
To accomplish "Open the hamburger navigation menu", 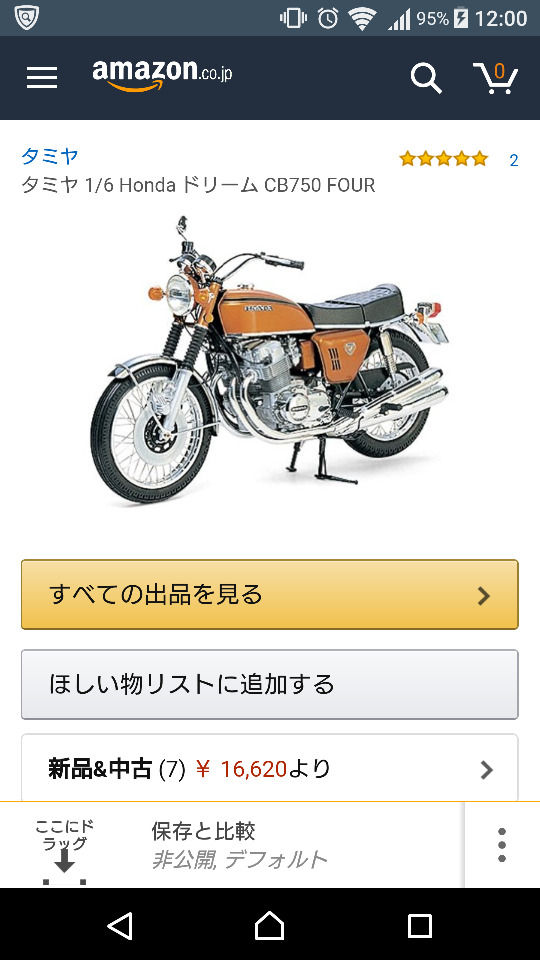I will (x=42, y=78).
